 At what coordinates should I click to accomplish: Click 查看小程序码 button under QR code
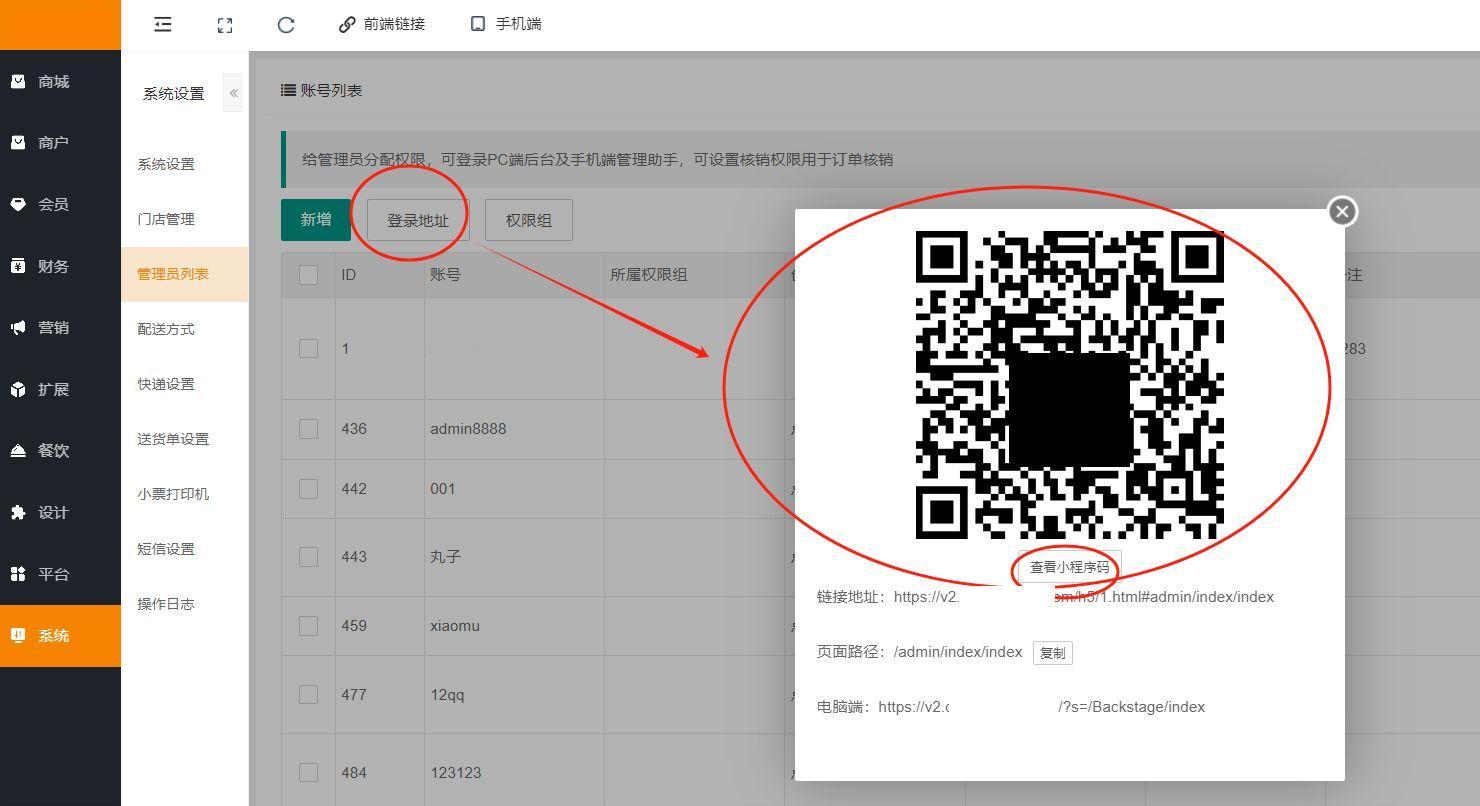pyautogui.click(x=1069, y=567)
